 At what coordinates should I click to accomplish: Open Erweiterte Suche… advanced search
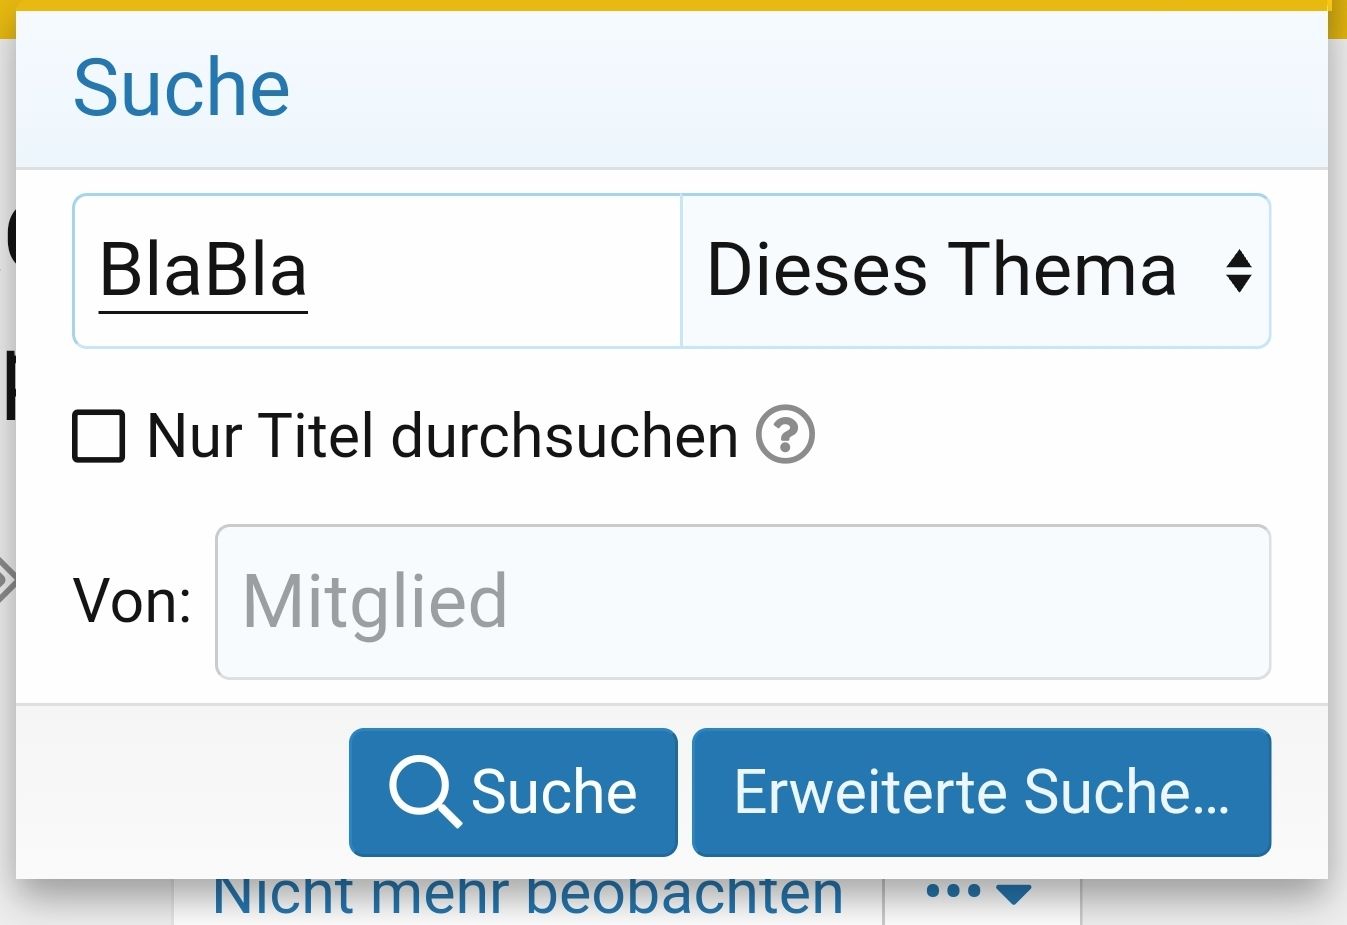pyautogui.click(x=981, y=792)
